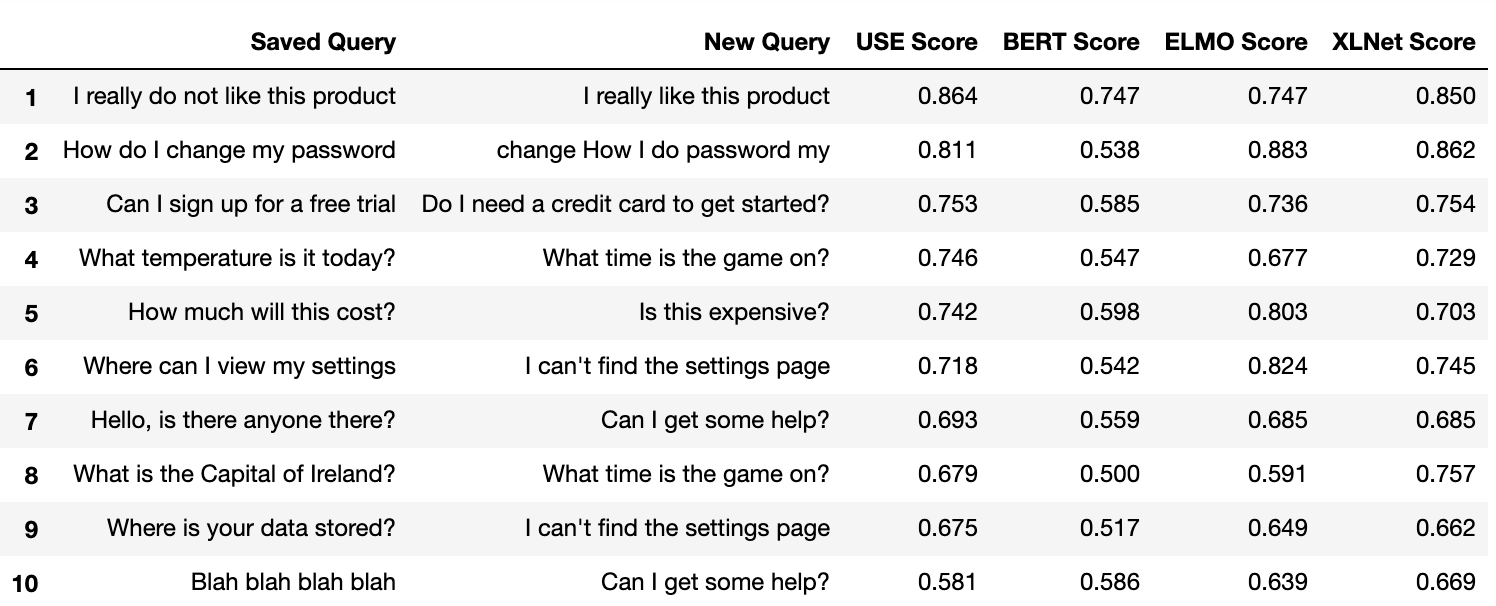Click 'Do I need a credit card' query cell

(625, 204)
